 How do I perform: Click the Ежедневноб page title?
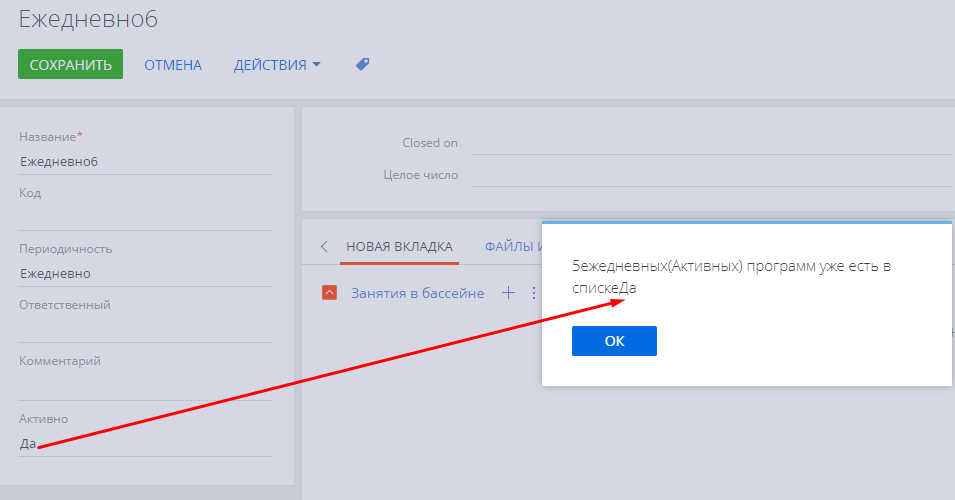pos(88,19)
